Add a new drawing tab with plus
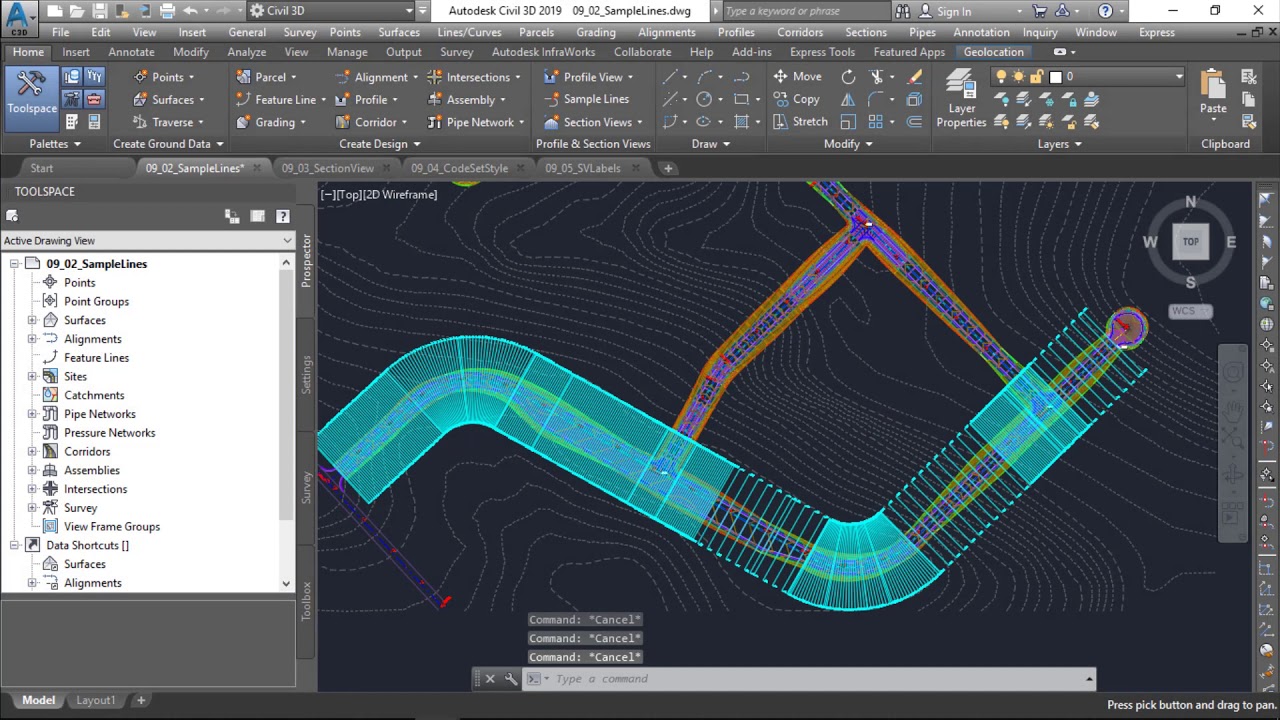The image size is (1280, 720). [x=668, y=168]
